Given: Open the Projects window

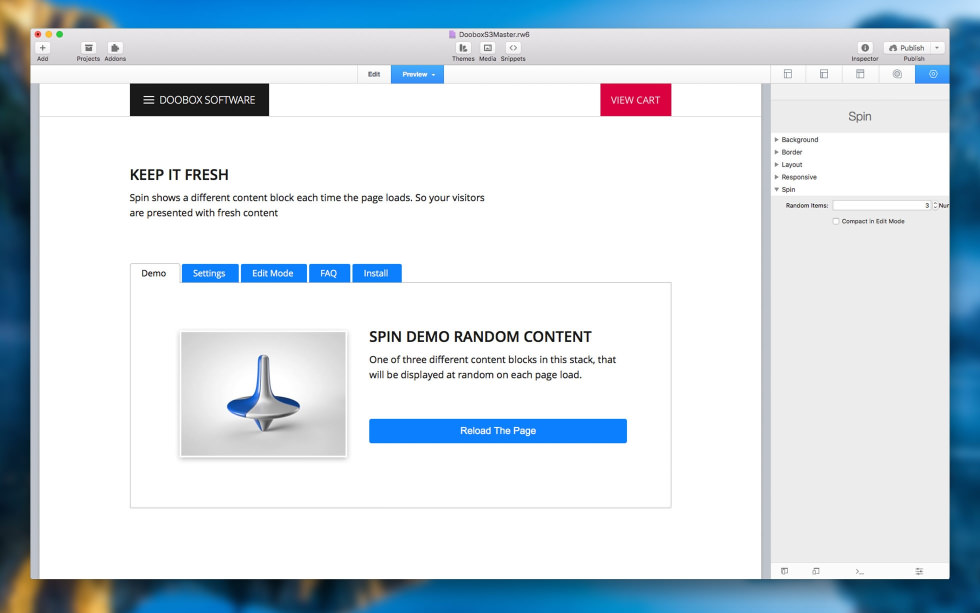Looking at the screenshot, I should click(88, 48).
